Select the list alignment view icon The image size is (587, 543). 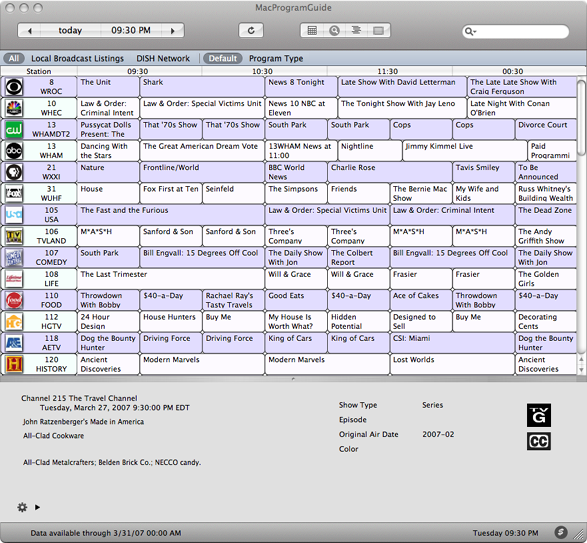[356, 30]
